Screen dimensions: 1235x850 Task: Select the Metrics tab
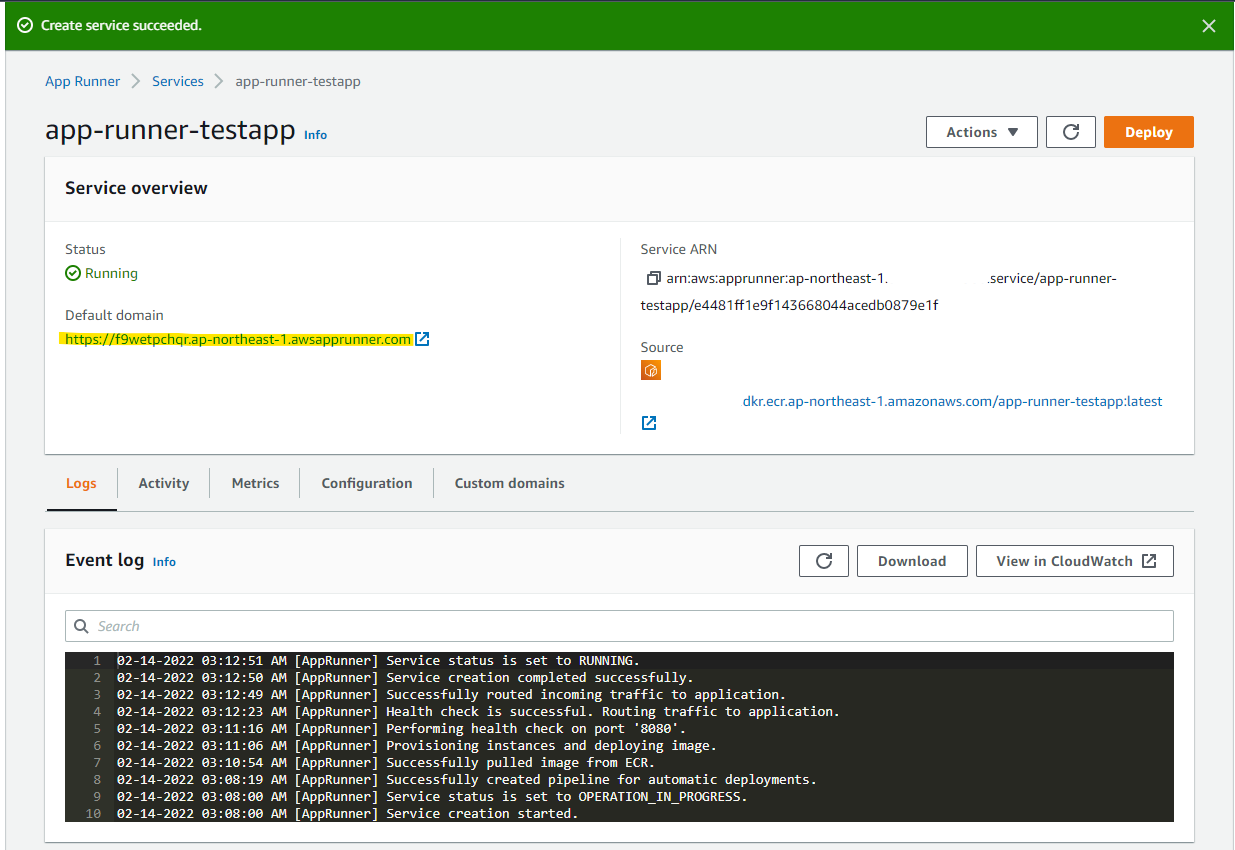[254, 483]
